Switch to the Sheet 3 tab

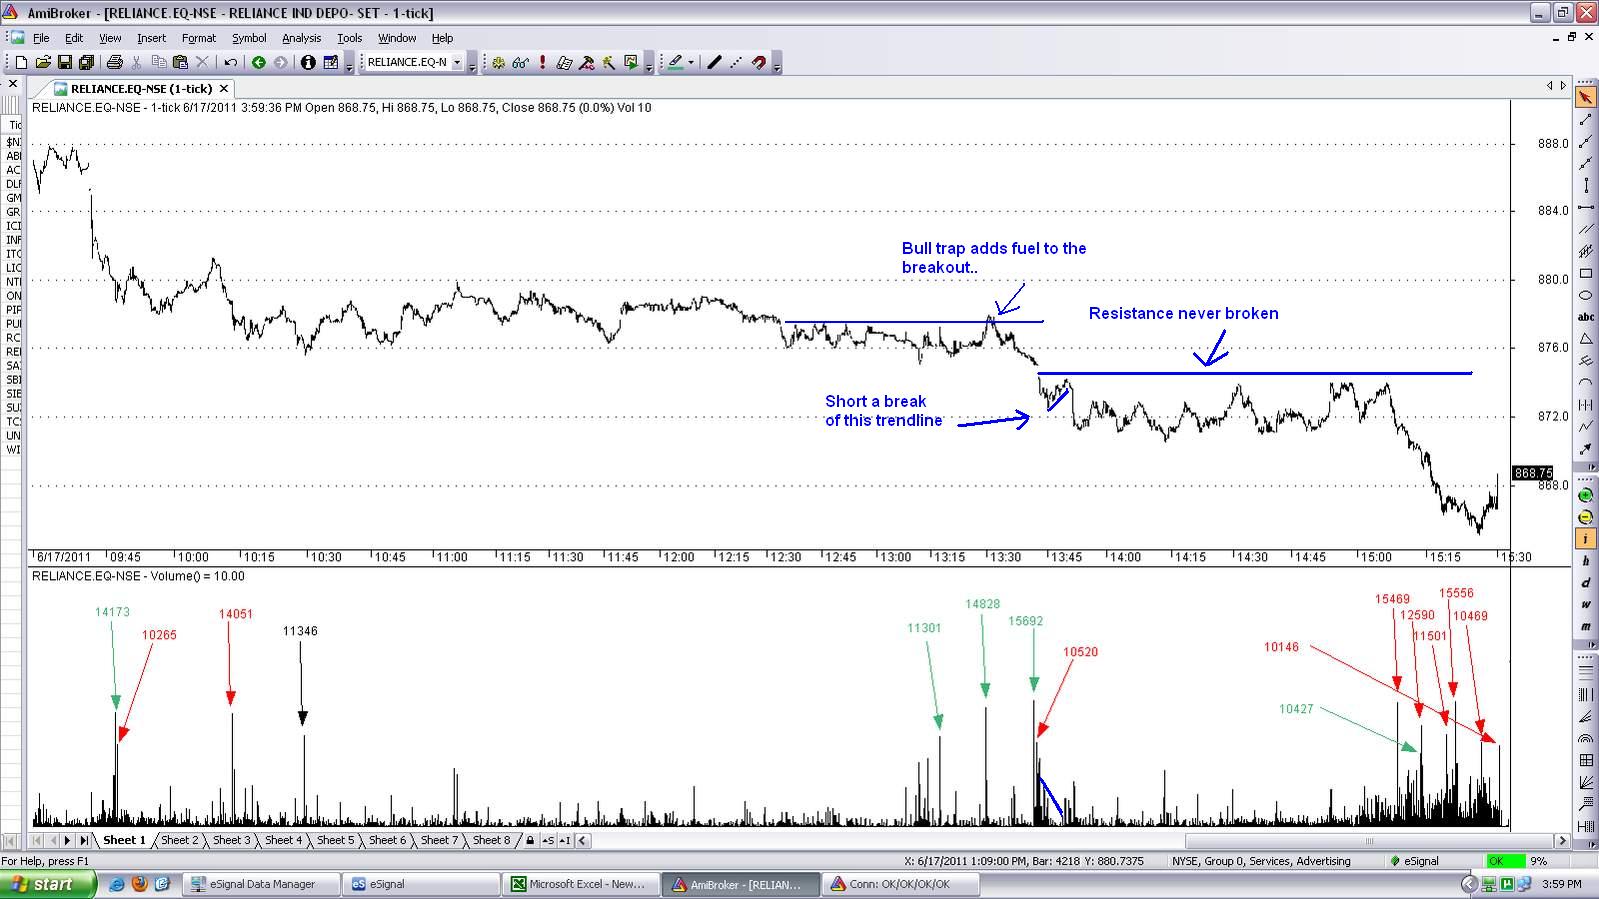point(232,840)
